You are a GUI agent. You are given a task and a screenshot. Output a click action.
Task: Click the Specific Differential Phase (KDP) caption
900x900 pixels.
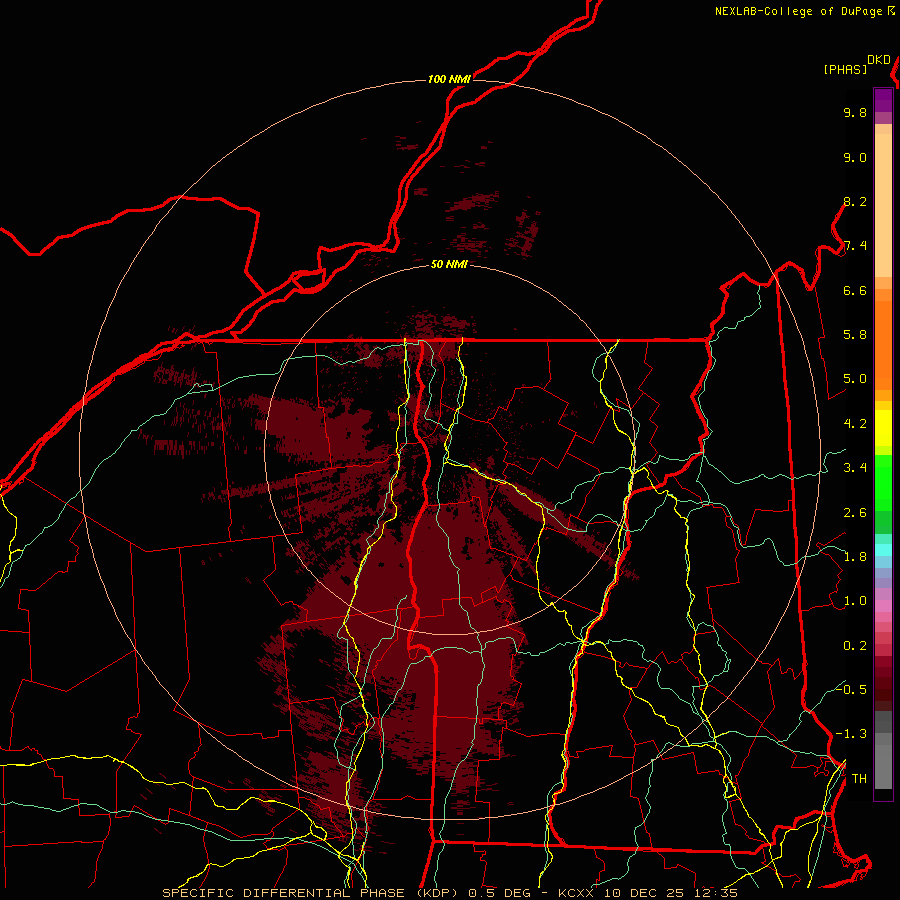click(311, 893)
